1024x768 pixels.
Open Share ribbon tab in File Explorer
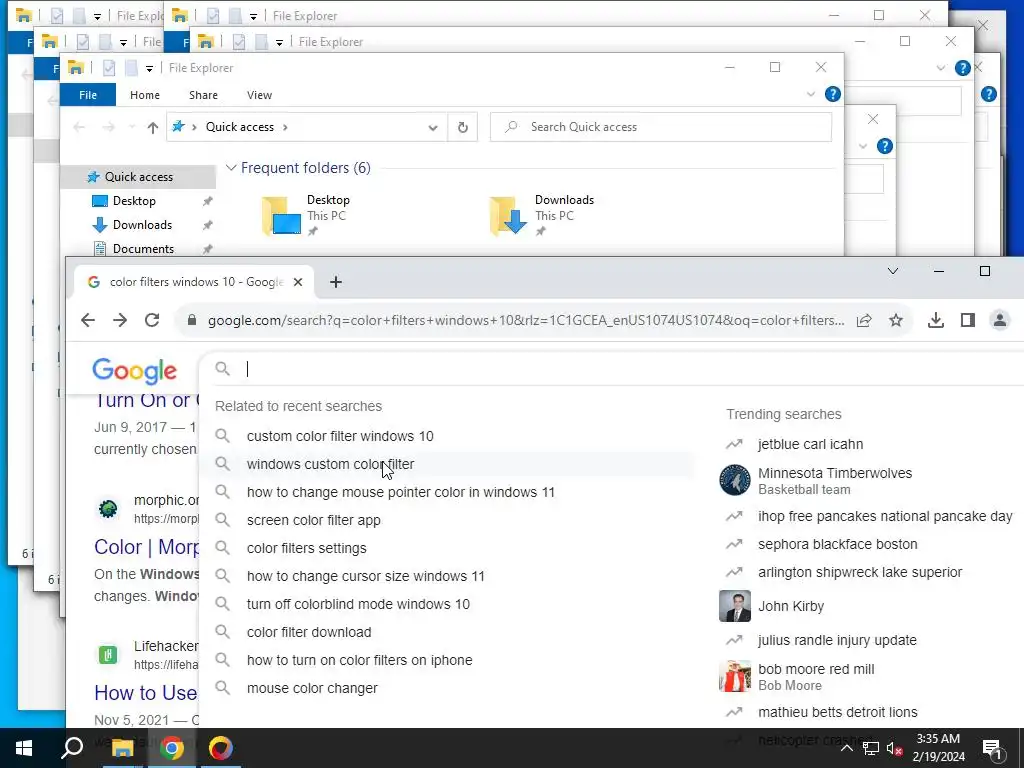[x=203, y=95]
